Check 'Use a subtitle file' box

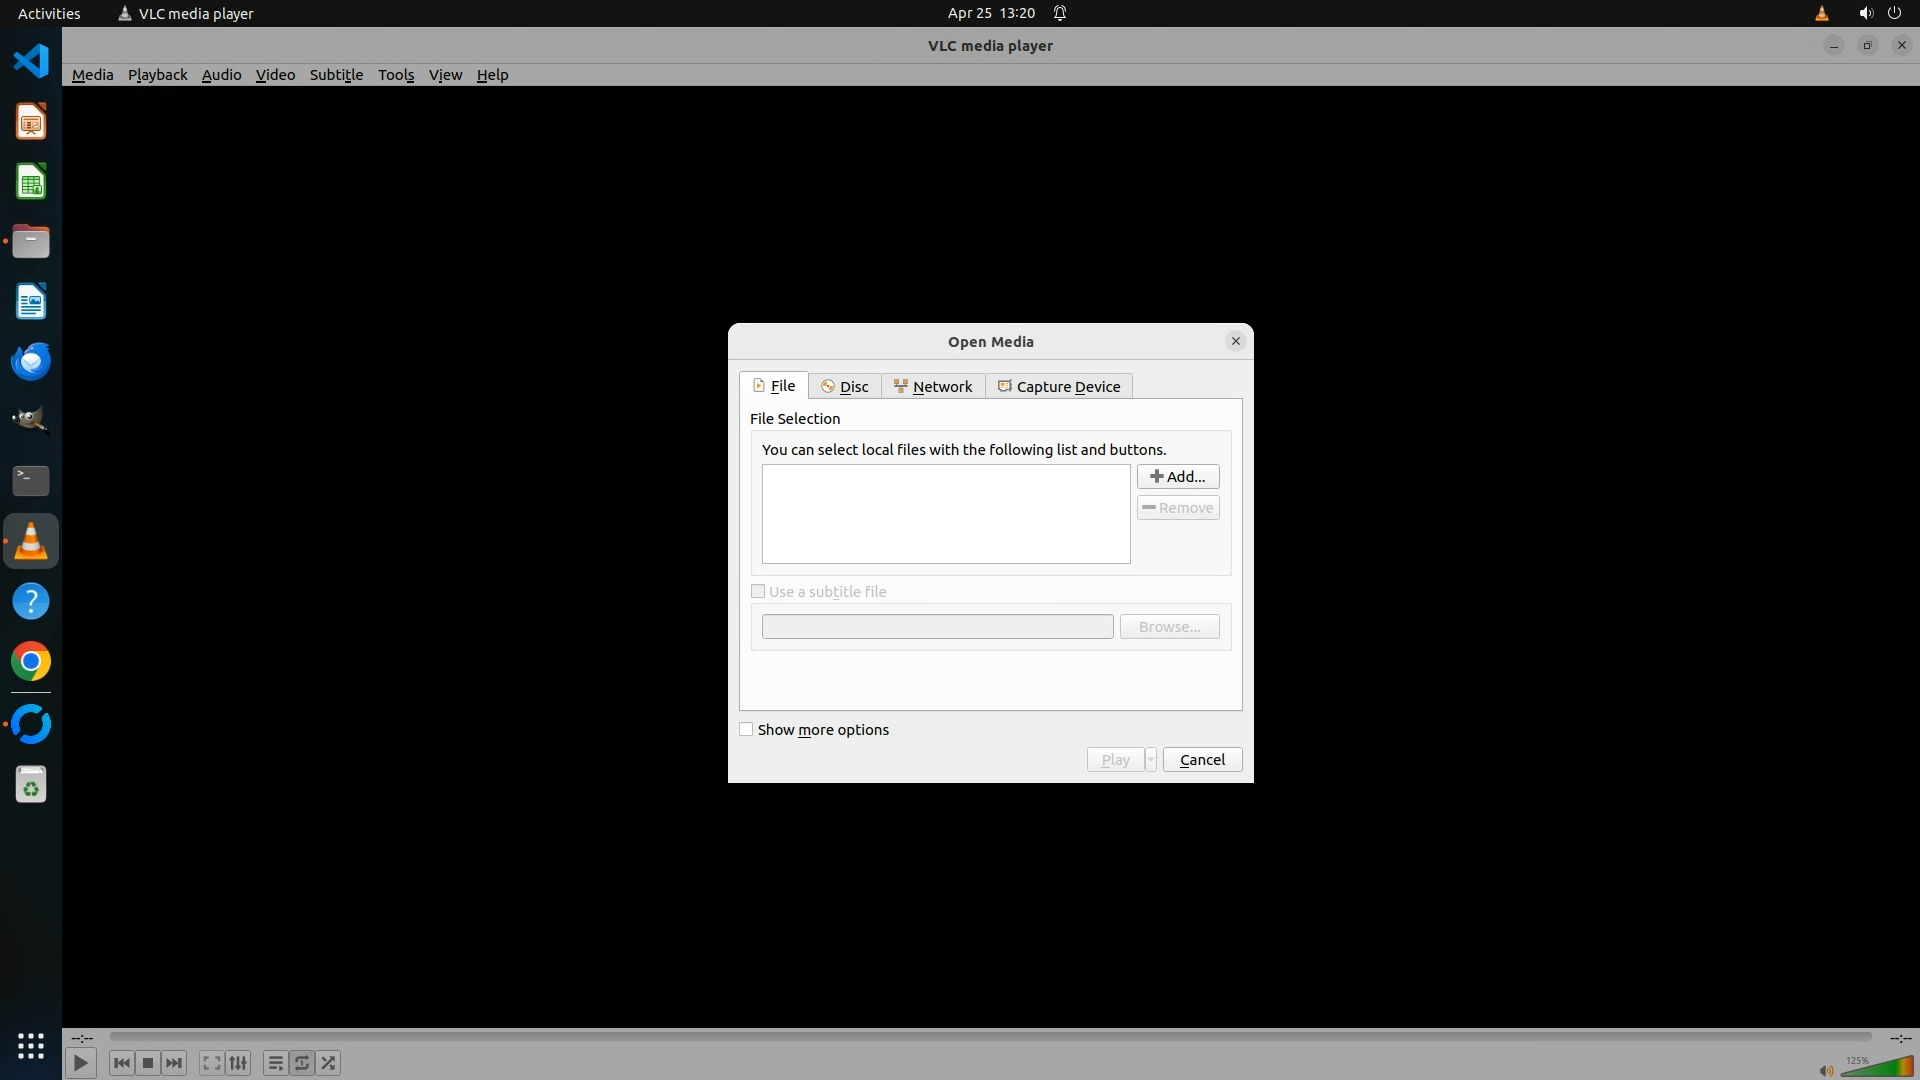point(758,591)
